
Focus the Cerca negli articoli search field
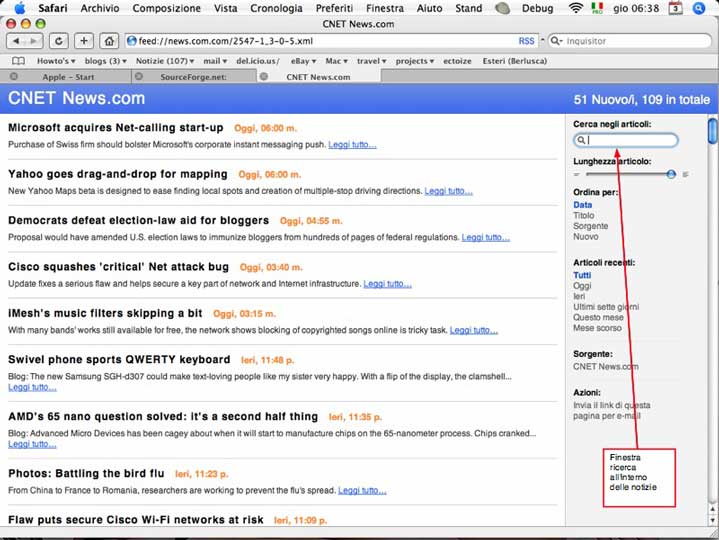point(626,140)
